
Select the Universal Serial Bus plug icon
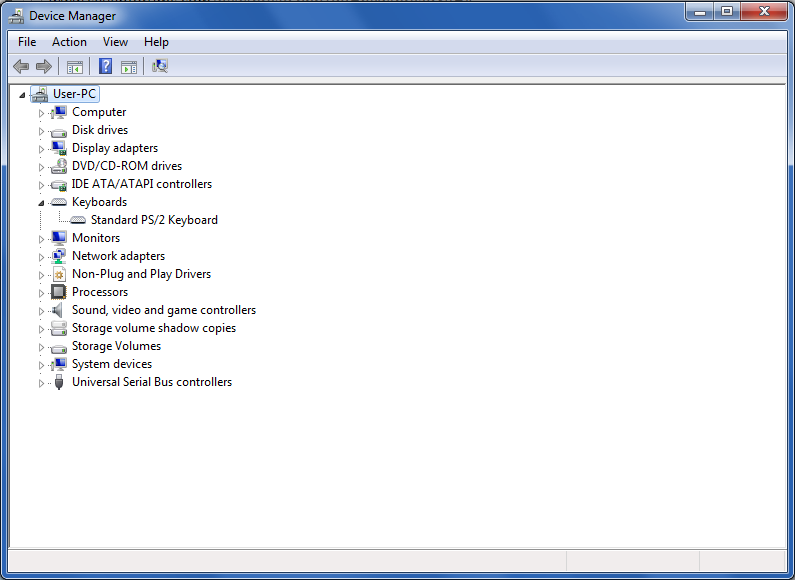[x=59, y=382]
